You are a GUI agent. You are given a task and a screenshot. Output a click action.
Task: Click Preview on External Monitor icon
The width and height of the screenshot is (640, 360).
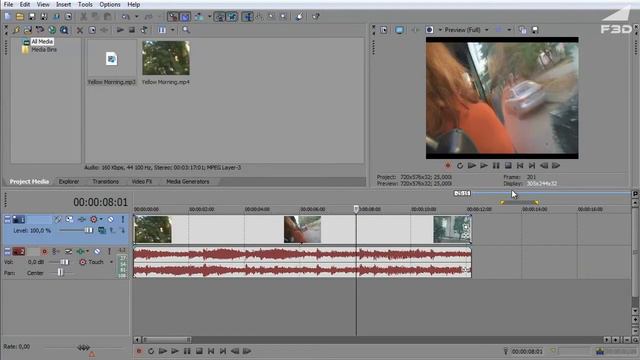tap(400, 30)
